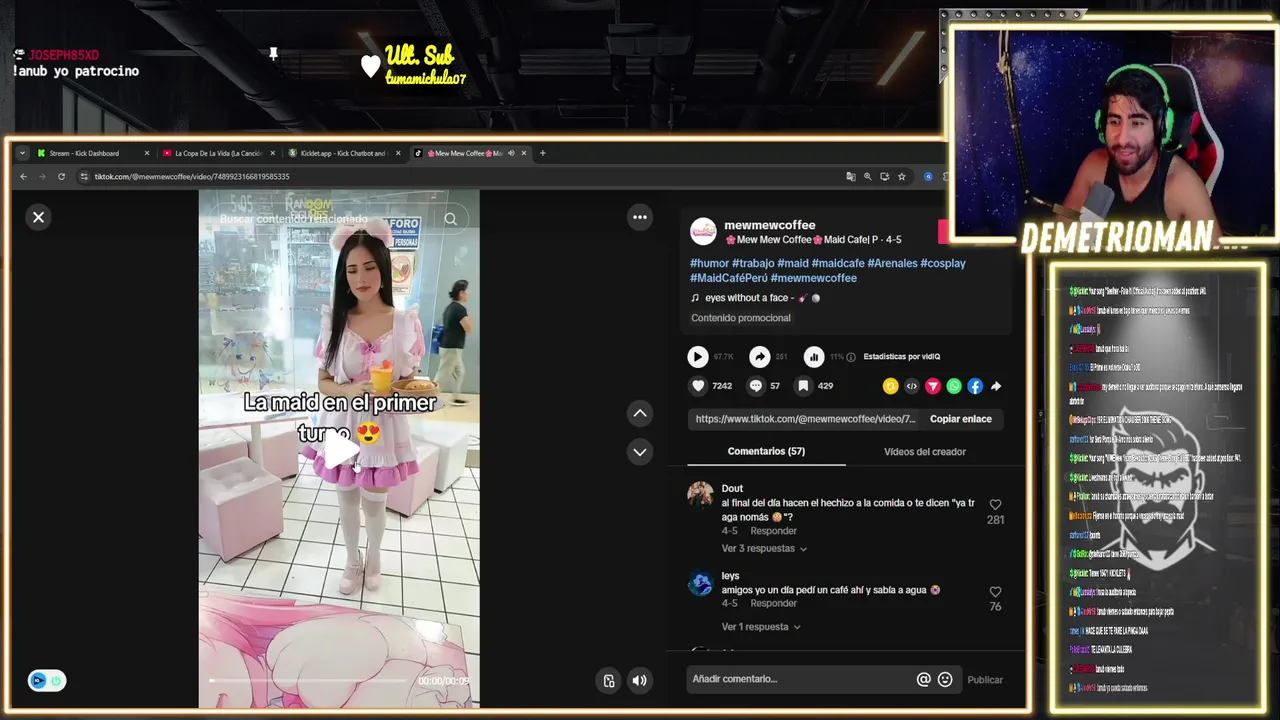This screenshot has height=720, width=1280.
Task: Open more share options arrow
Action: 996,386
